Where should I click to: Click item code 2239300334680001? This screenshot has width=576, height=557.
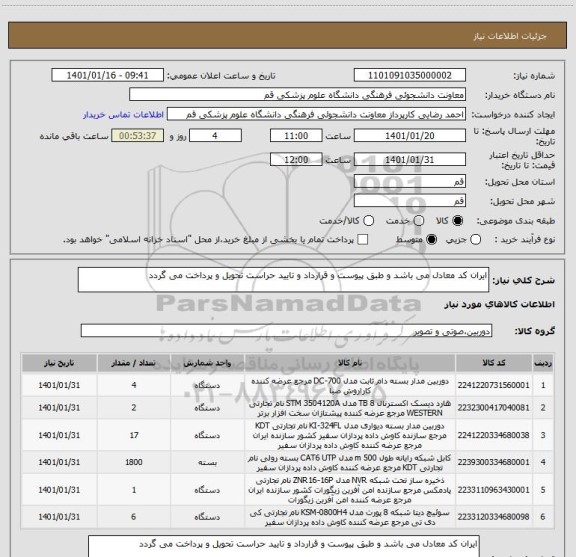[493, 462]
